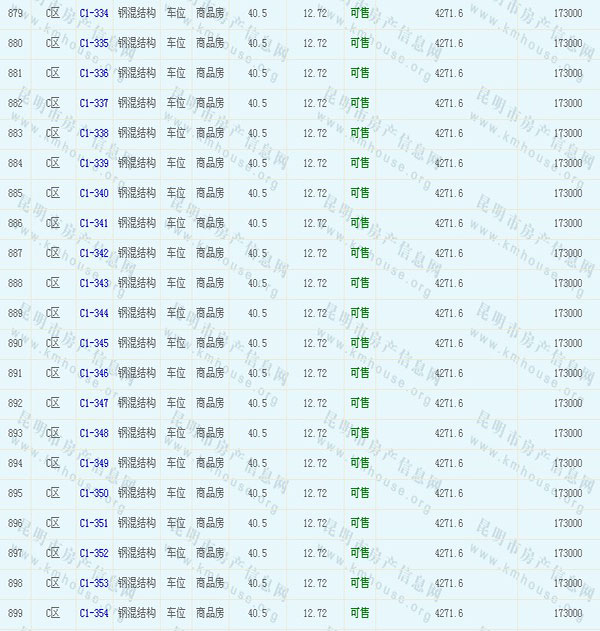This screenshot has height=631, width=600.
Task: View details for unit C1-340
Action: [x=94, y=193]
